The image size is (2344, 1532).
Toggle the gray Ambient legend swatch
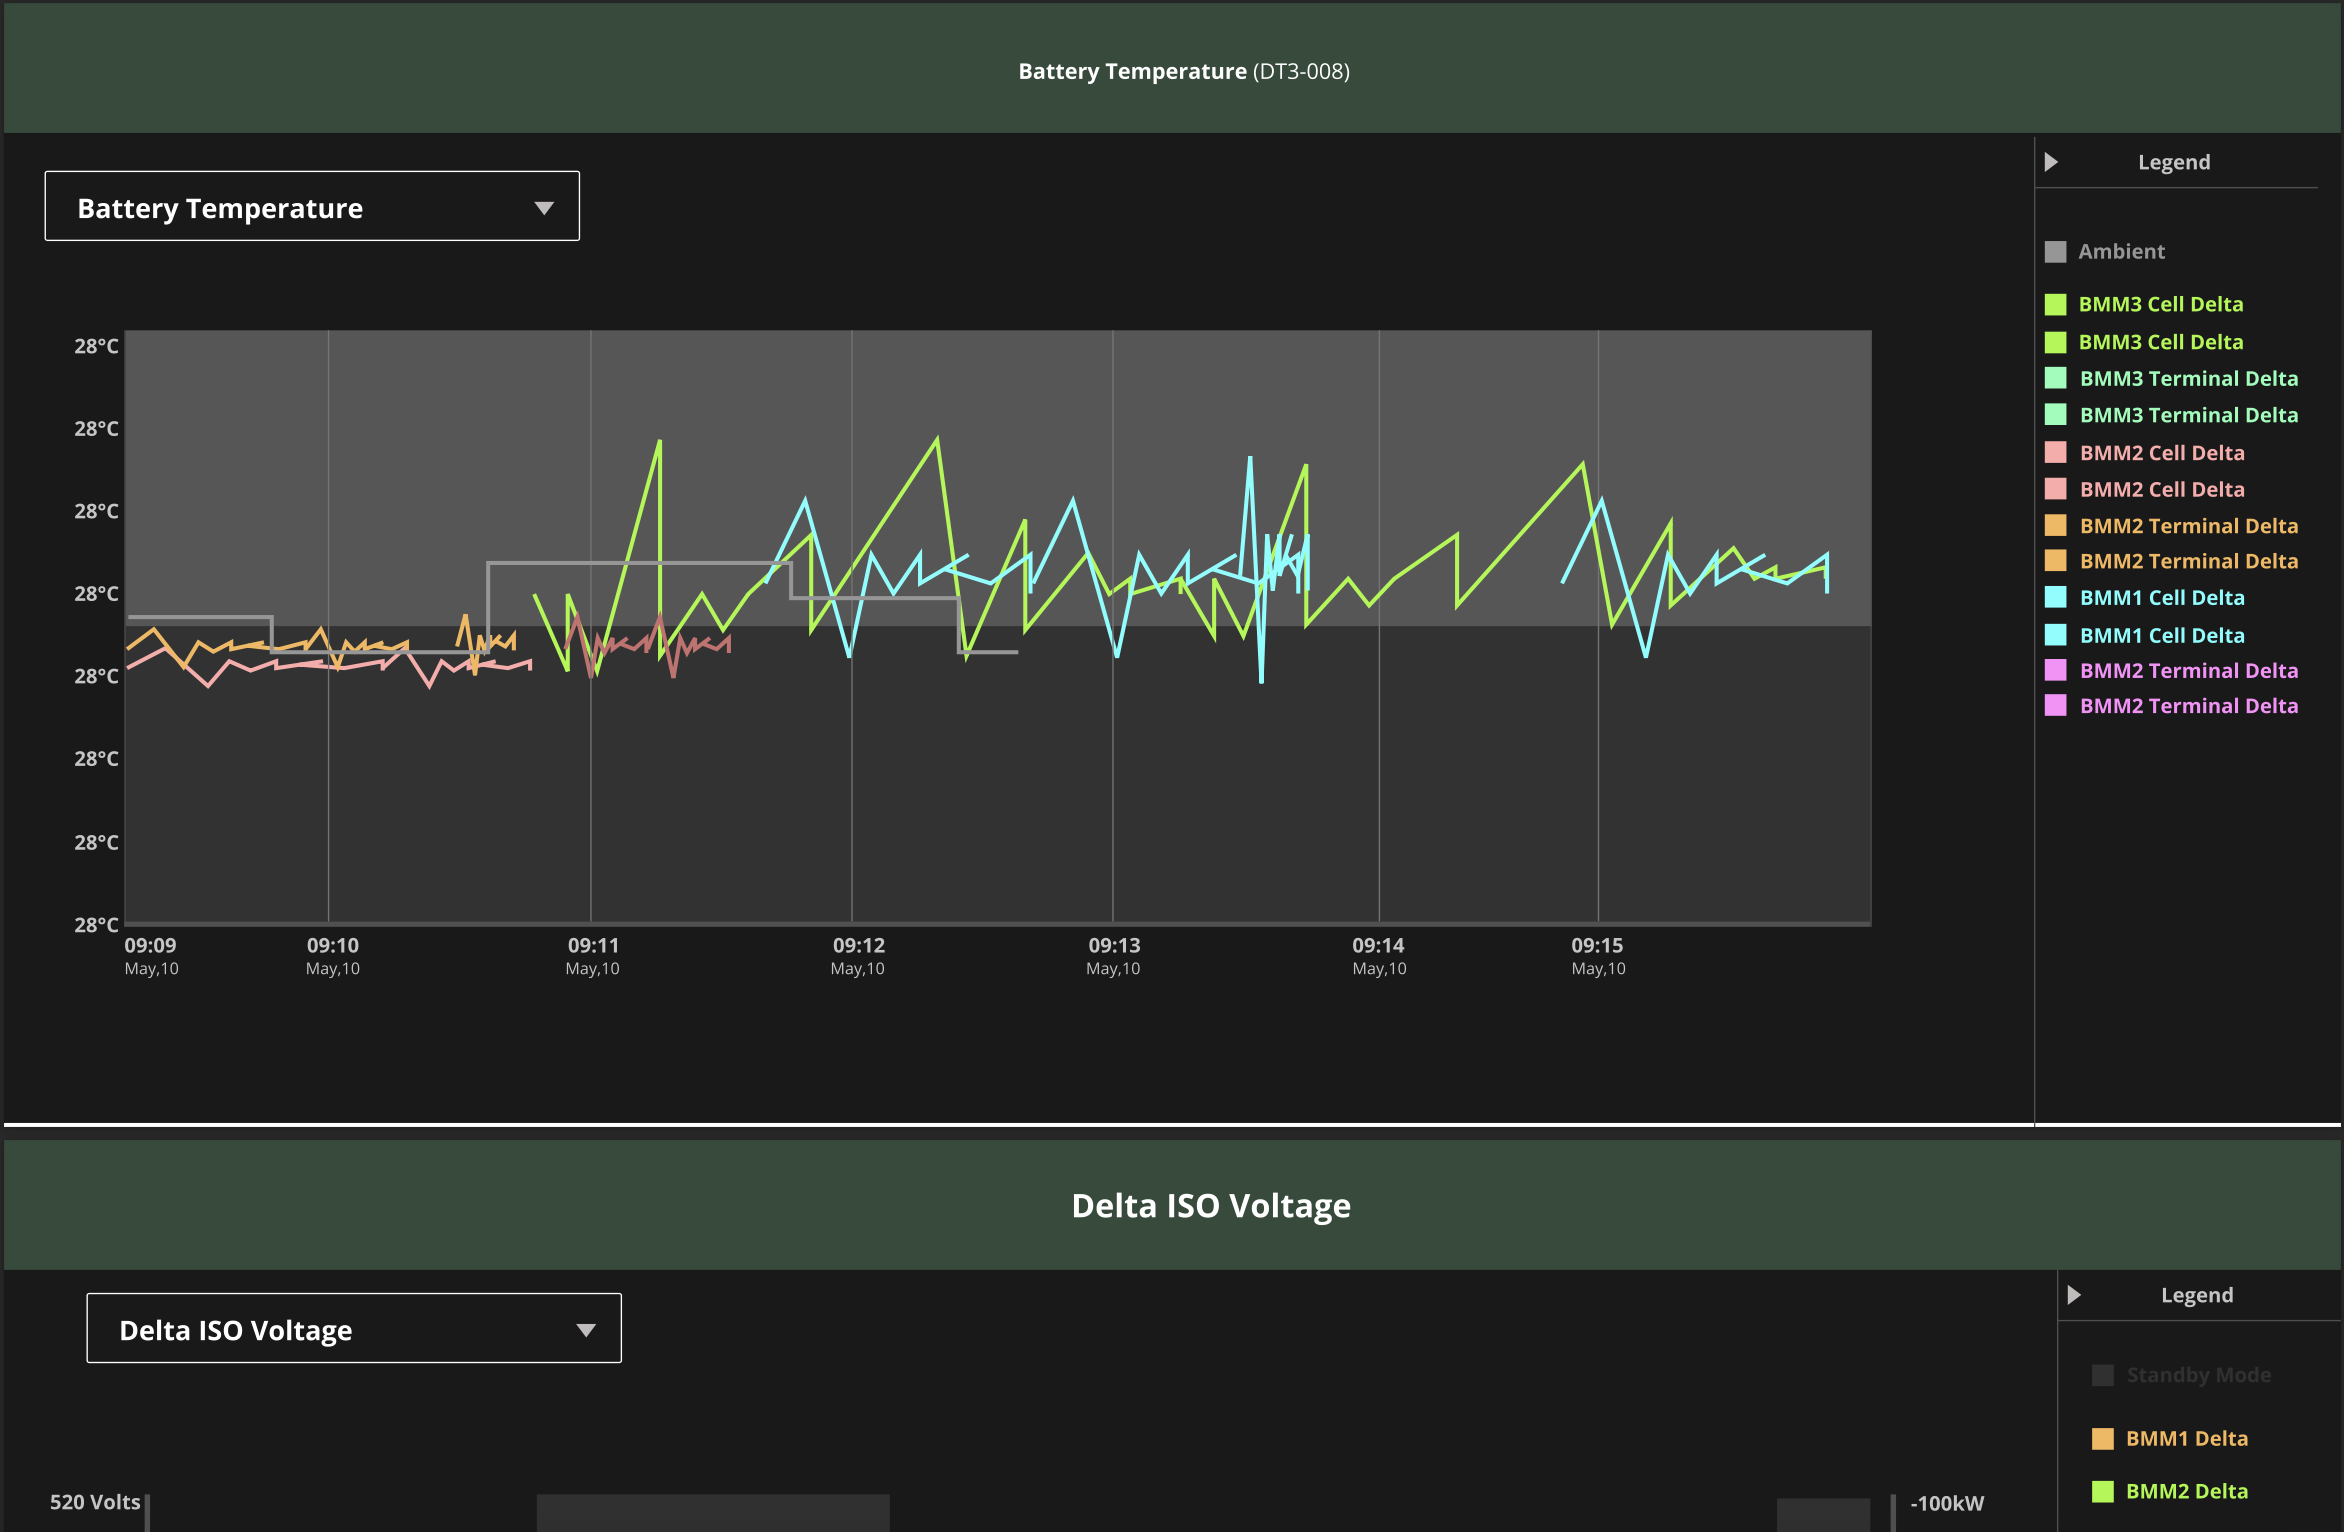point(2055,252)
